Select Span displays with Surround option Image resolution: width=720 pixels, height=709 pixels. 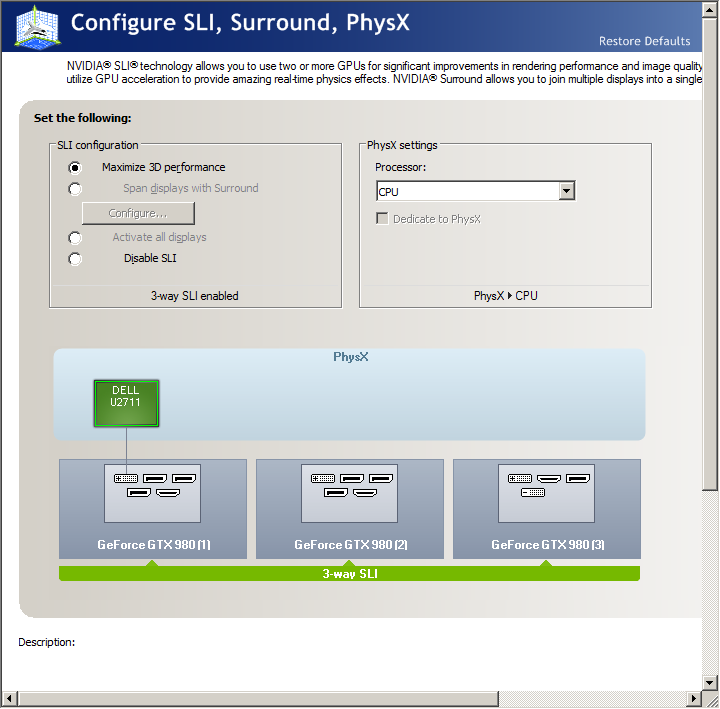pyautogui.click(x=75, y=189)
